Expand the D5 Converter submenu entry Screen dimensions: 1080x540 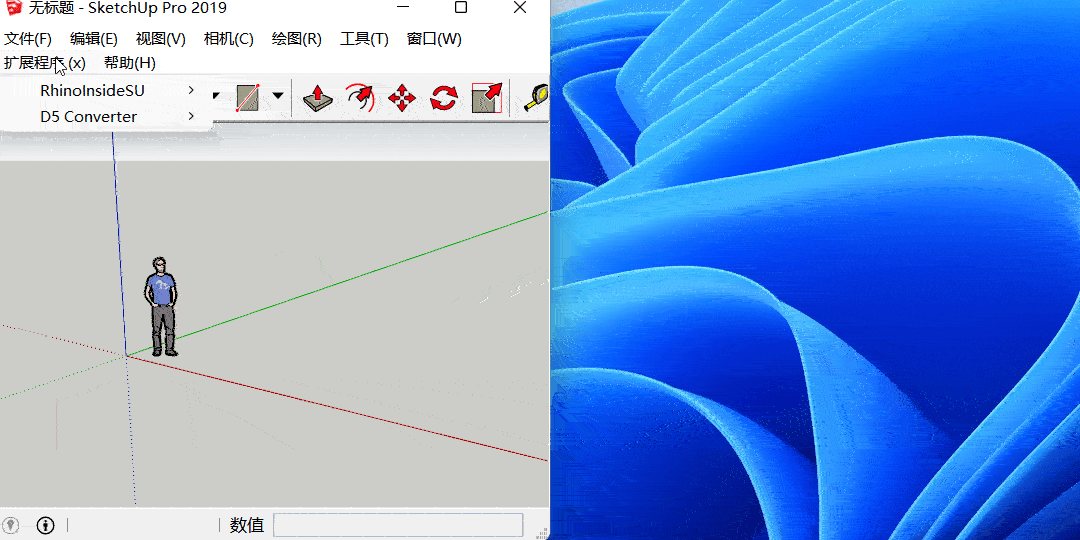coord(106,116)
